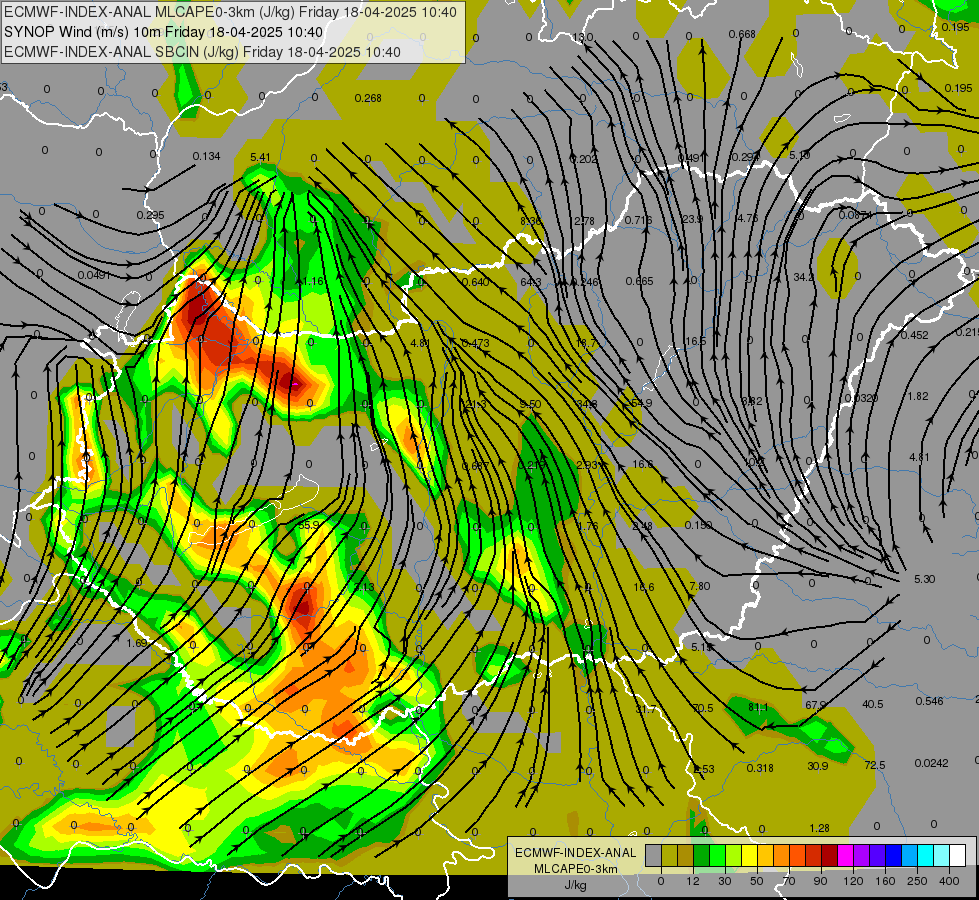Click the map value '0.202'
The width and height of the screenshot is (979, 900).
tap(584, 159)
